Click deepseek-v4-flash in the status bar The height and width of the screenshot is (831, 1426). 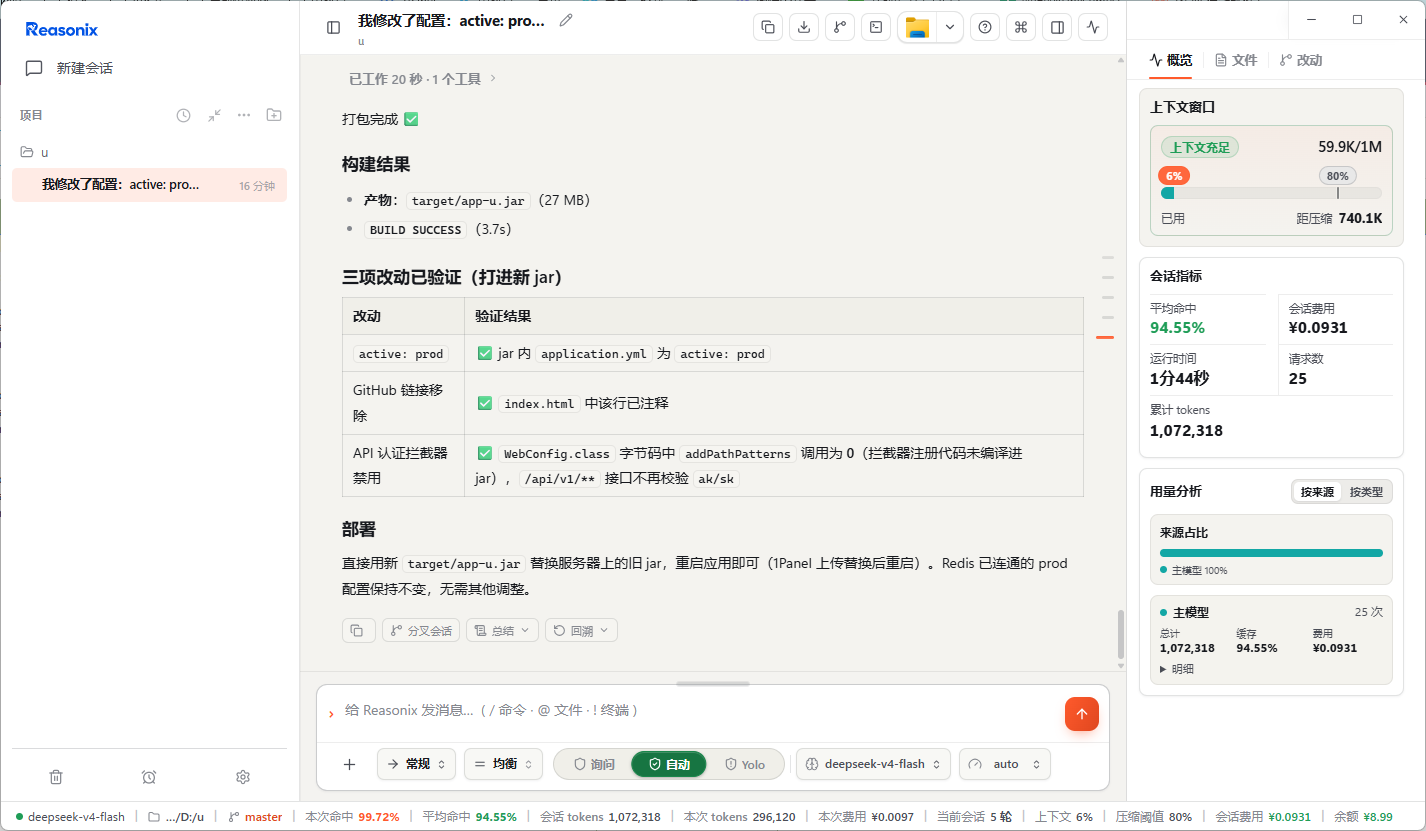[x=70, y=817]
